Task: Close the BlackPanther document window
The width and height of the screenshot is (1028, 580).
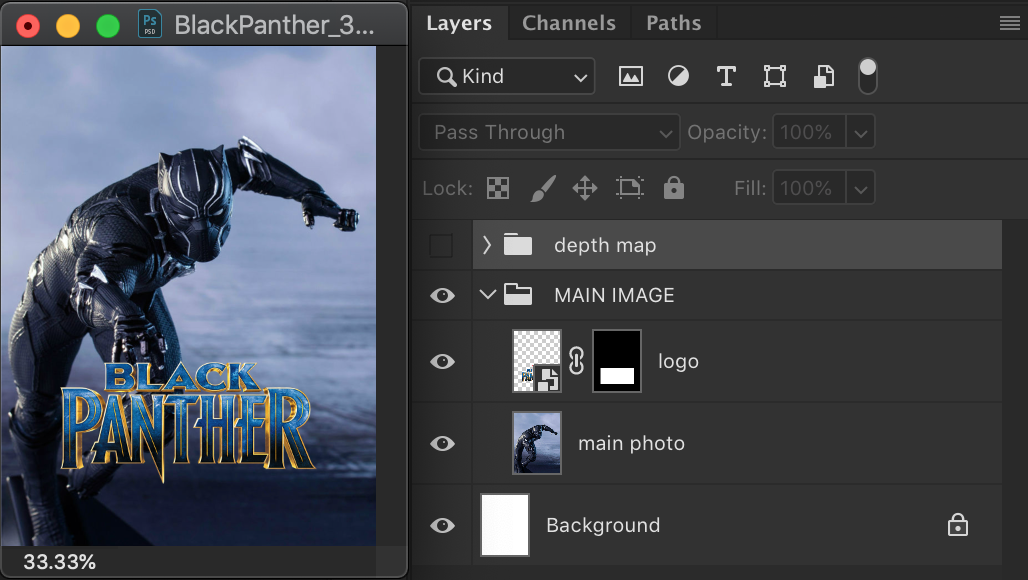Action: (x=28, y=26)
